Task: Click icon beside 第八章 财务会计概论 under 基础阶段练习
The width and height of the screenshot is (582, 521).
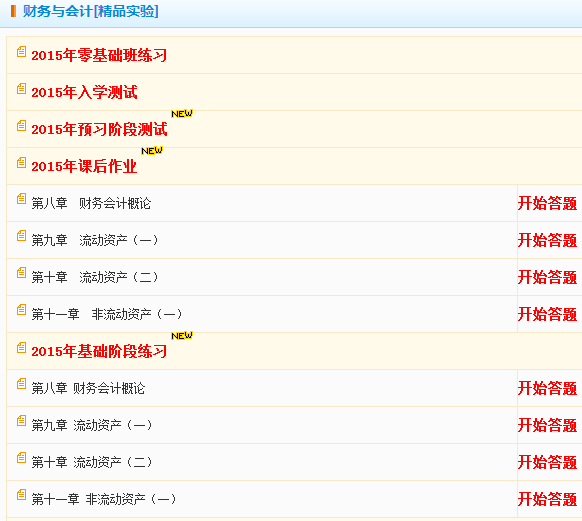Action: tap(22, 384)
